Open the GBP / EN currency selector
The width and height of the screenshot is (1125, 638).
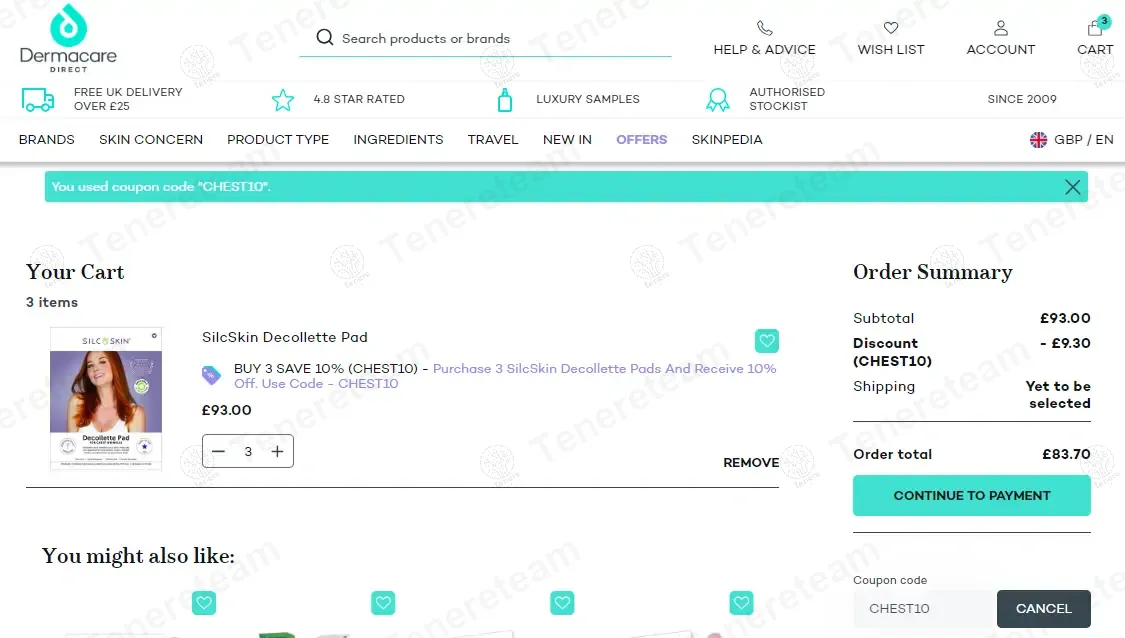[1071, 140]
